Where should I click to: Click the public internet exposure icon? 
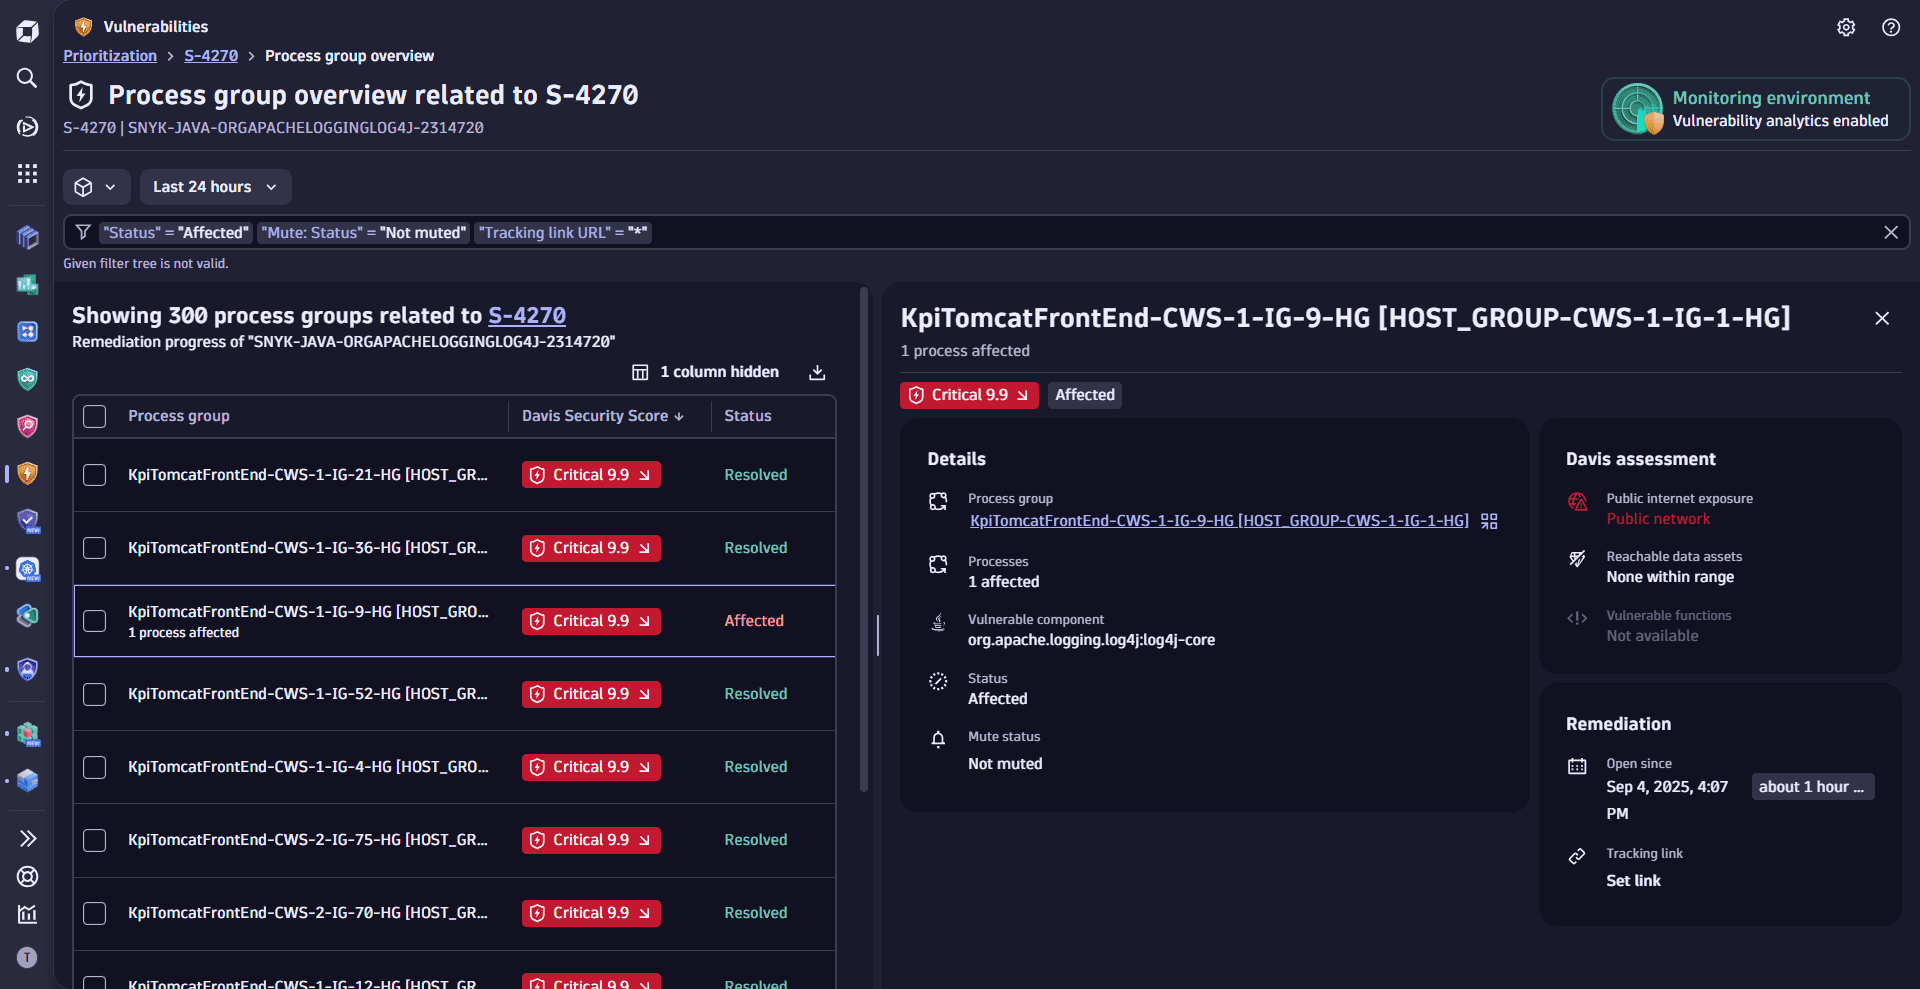(1577, 501)
